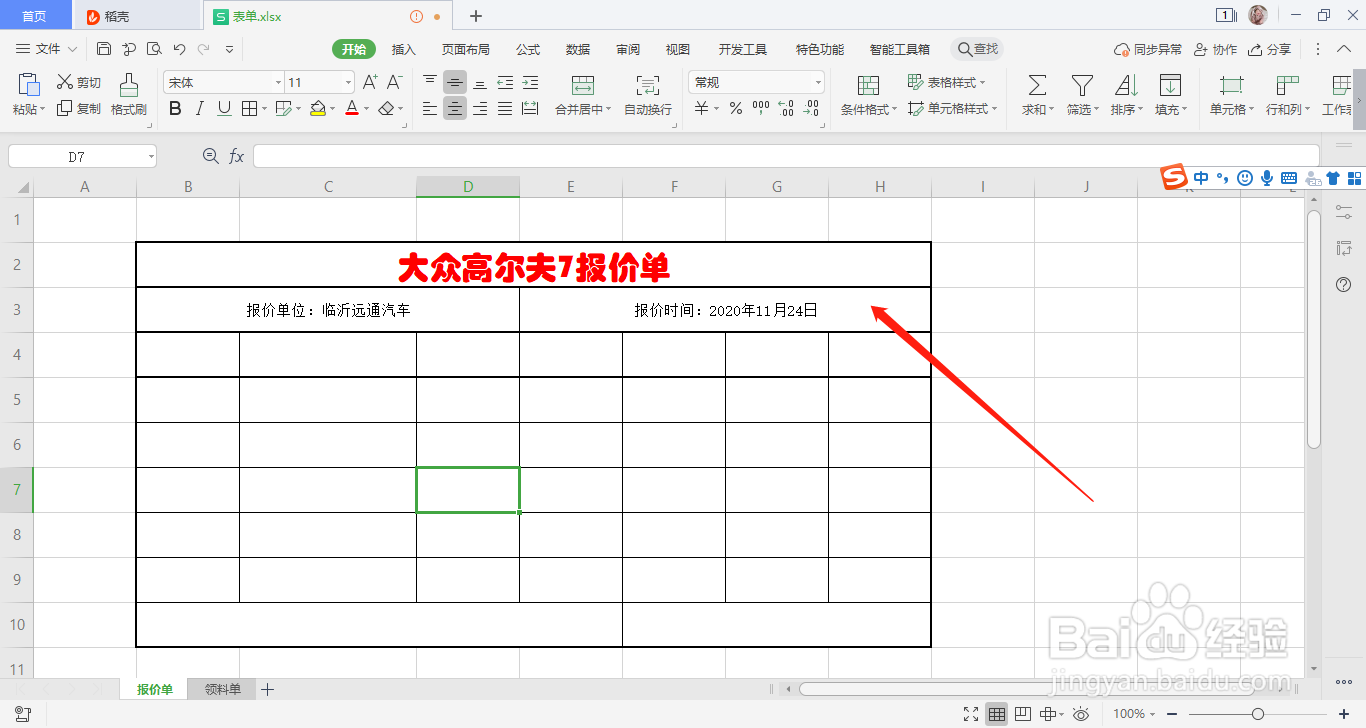Apply thousands separator (000) format icon

tap(761, 108)
